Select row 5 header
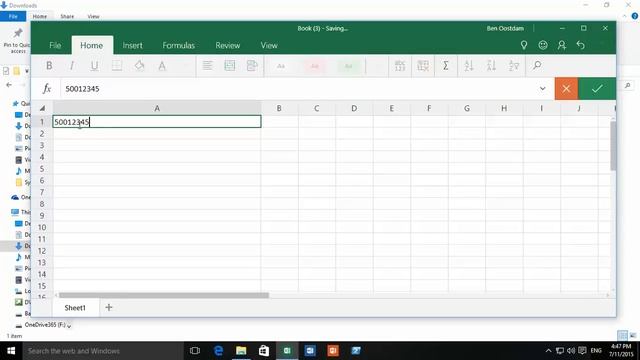Image resolution: width=640 pixels, height=360 pixels. [42, 169]
